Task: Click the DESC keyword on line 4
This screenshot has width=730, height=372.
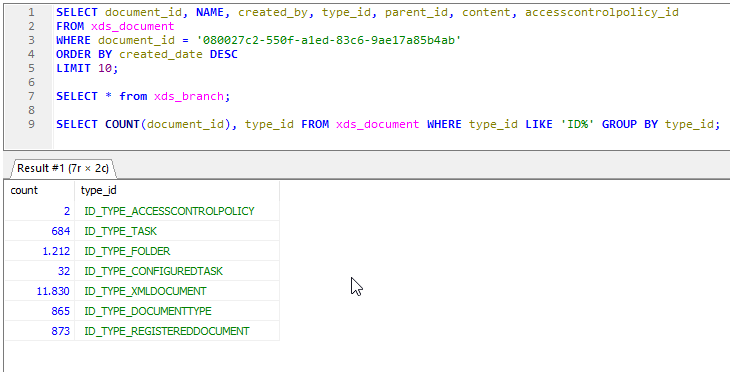Action: (x=223, y=54)
